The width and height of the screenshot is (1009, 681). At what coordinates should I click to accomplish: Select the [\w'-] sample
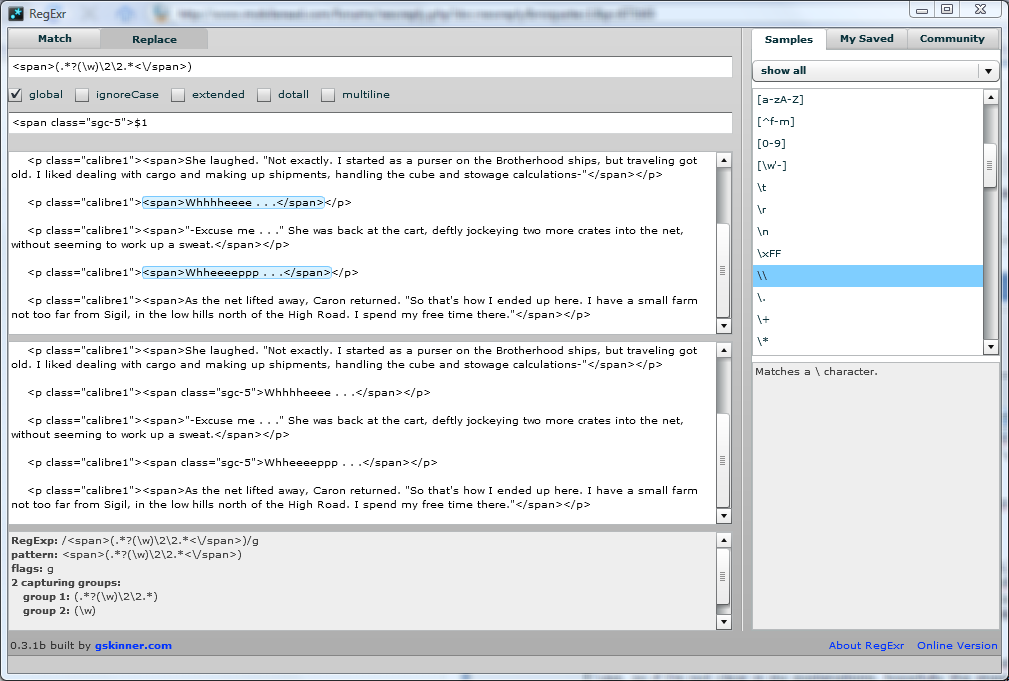point(867,165)
